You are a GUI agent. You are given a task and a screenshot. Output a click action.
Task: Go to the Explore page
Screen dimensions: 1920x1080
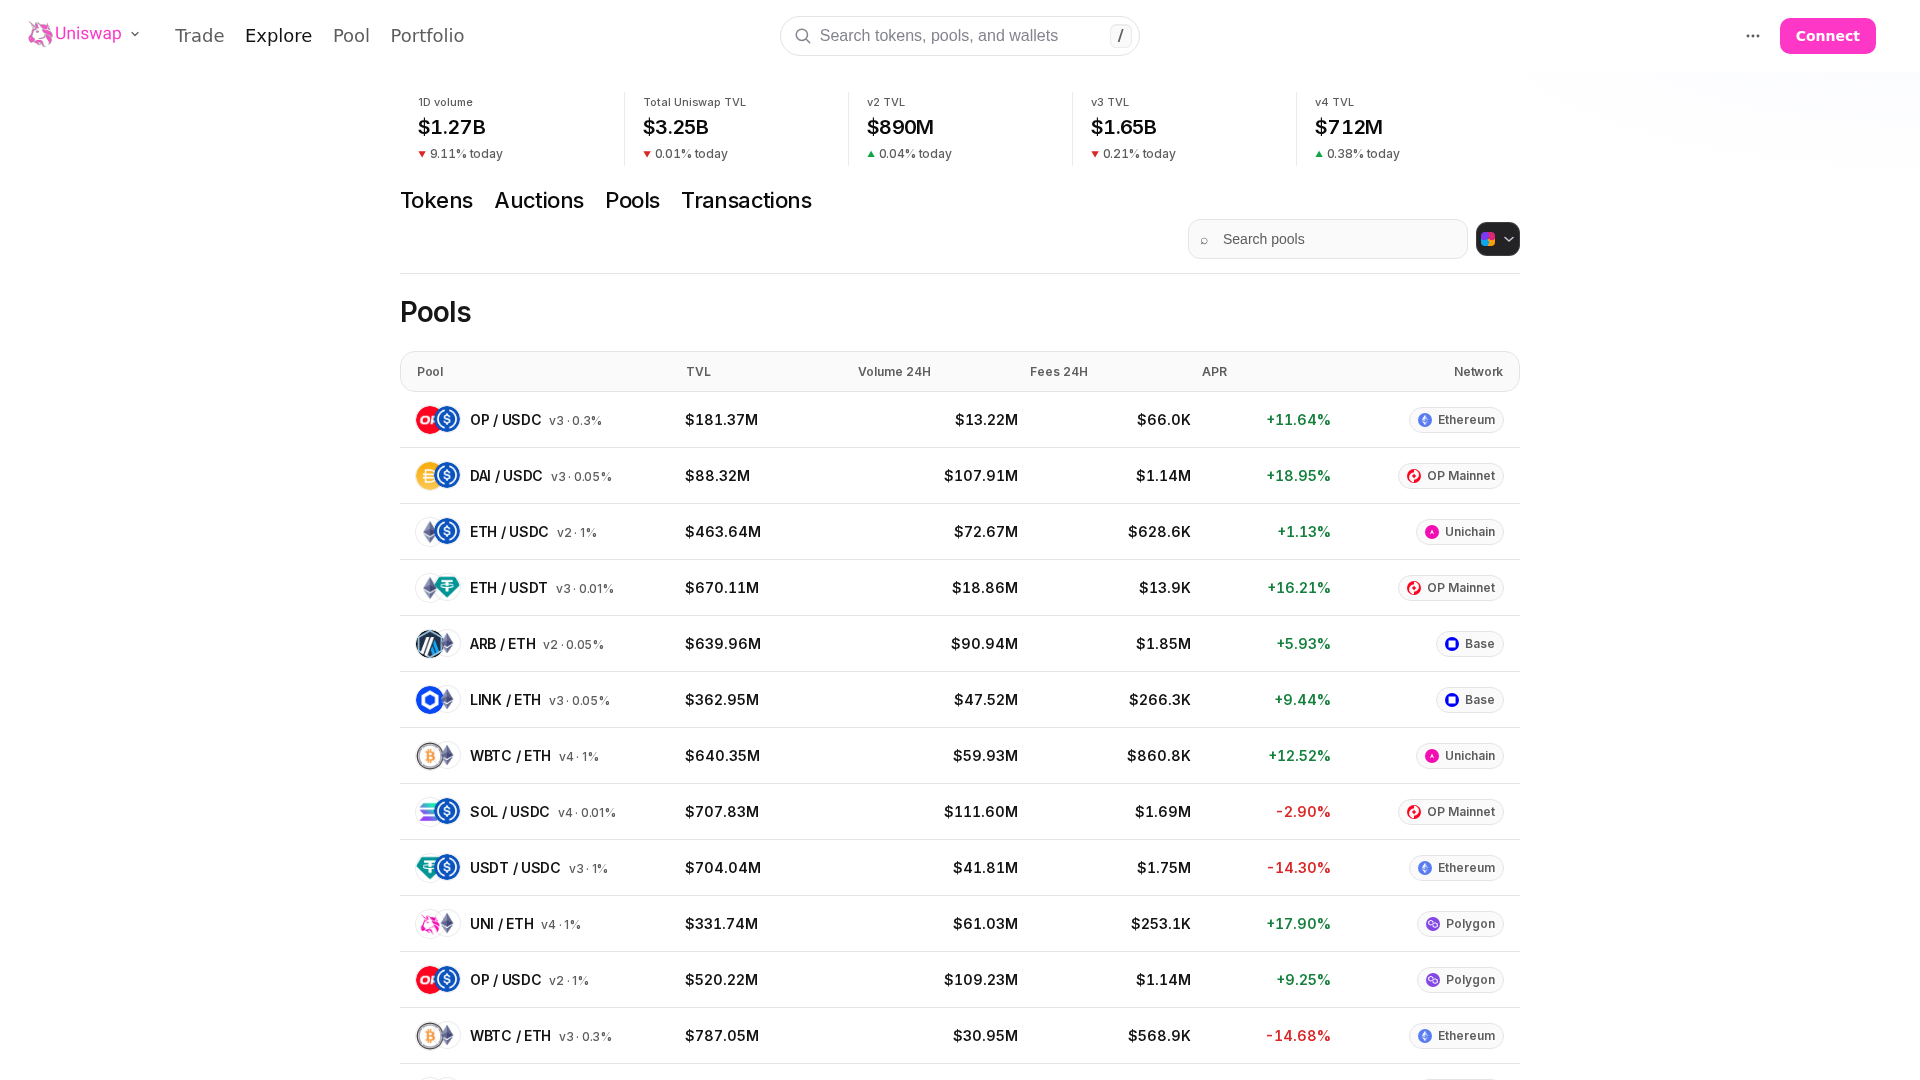tap(278, 36)
